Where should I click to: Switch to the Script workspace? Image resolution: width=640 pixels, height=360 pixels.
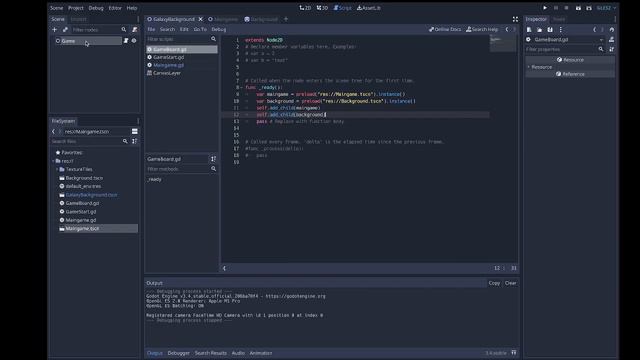click(x=342, y=8)
